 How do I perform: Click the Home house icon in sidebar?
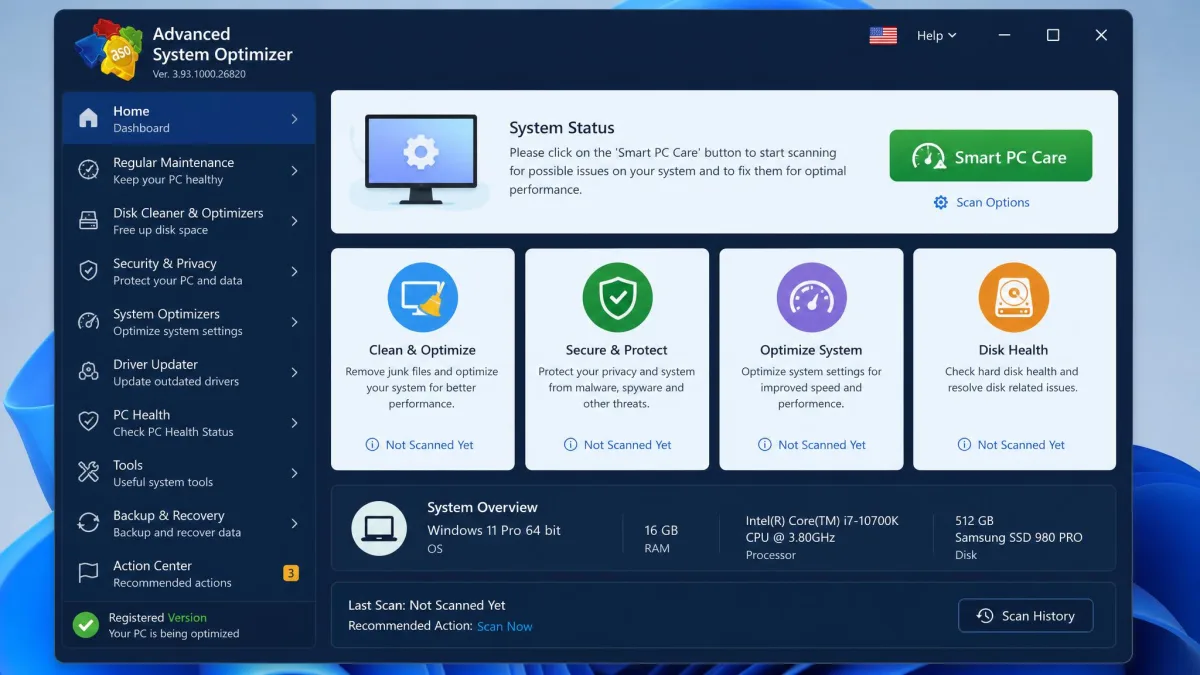[89, 119]
